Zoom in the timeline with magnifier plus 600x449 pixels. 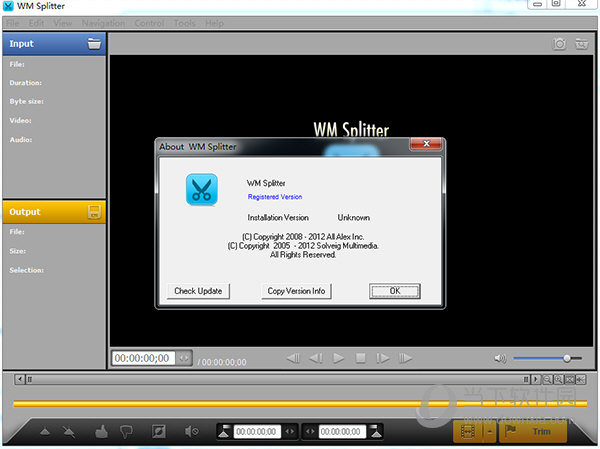559,379
